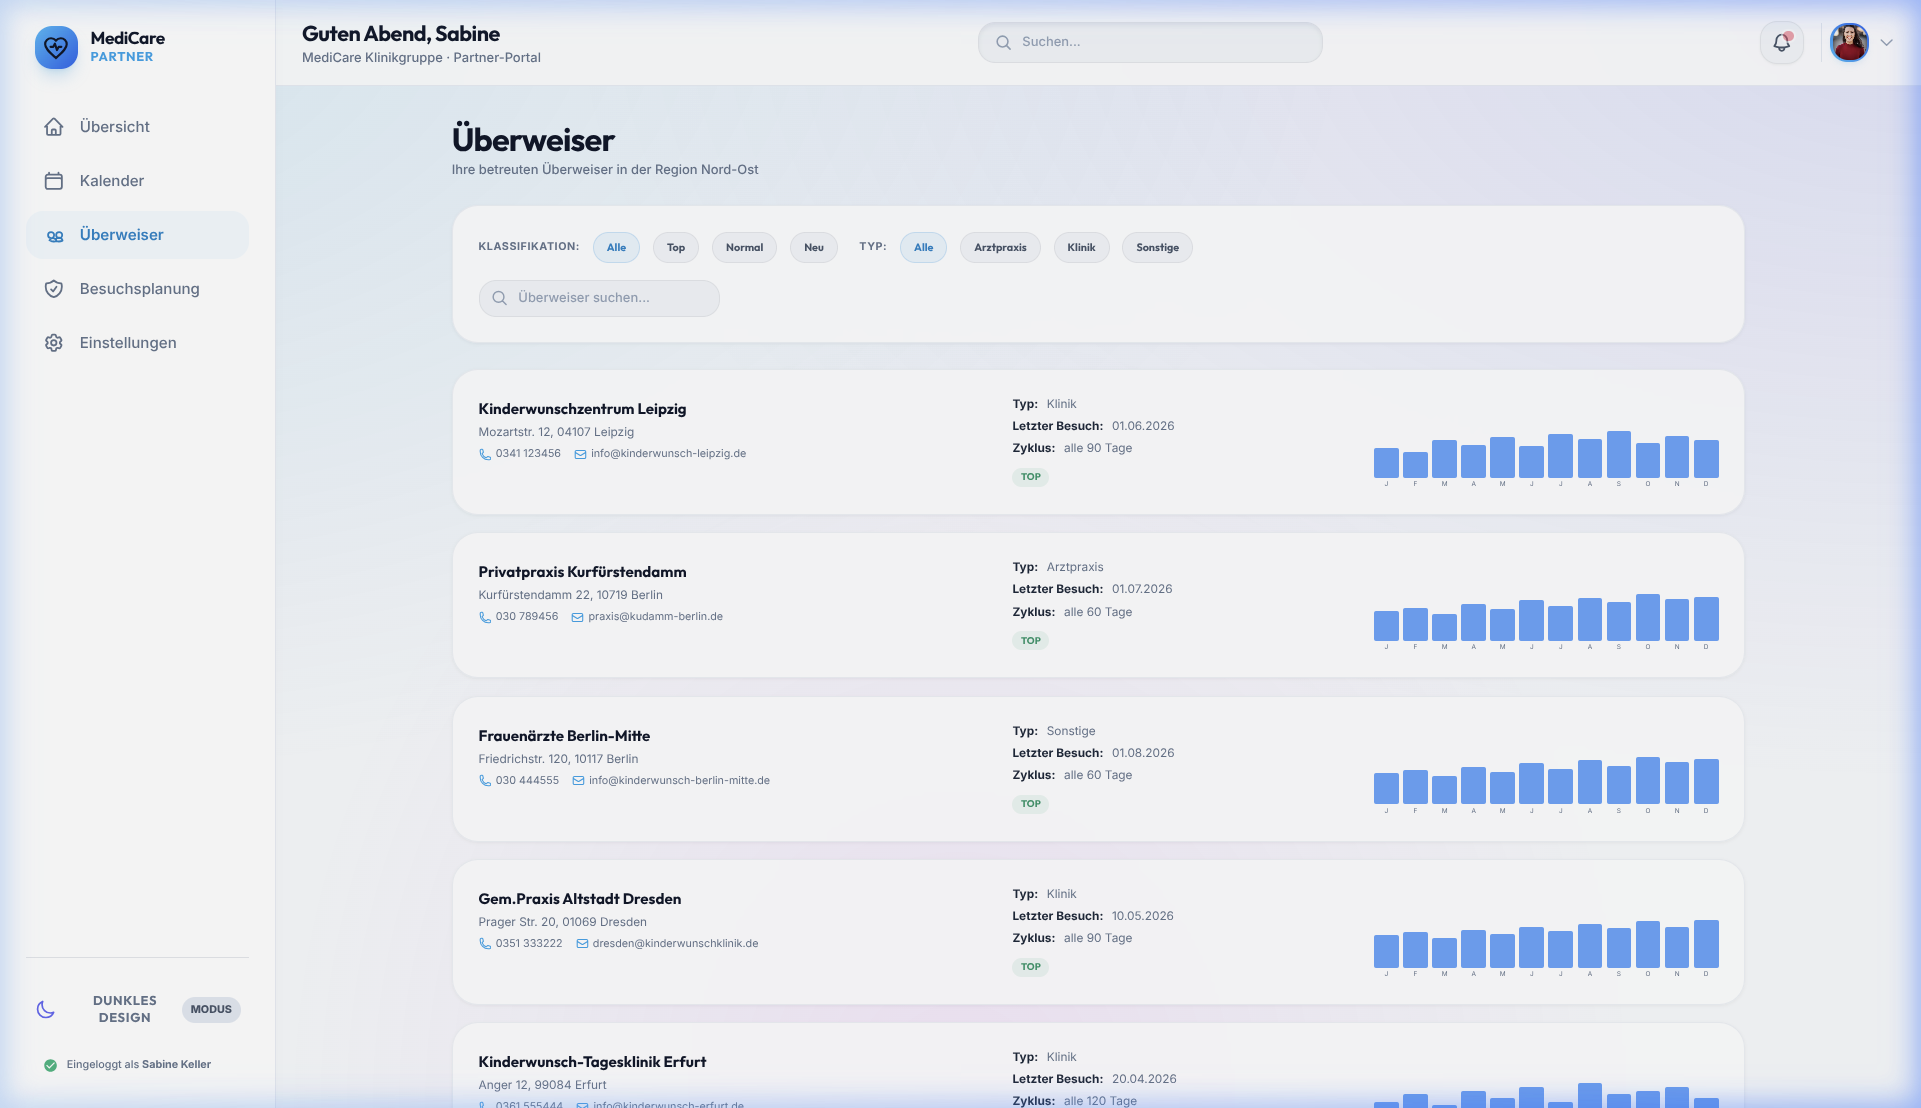Image resolution: width=1921 pixels, height=1108 pixels.
Task: Expand the user profile chevron
Action: [1886, 43]
